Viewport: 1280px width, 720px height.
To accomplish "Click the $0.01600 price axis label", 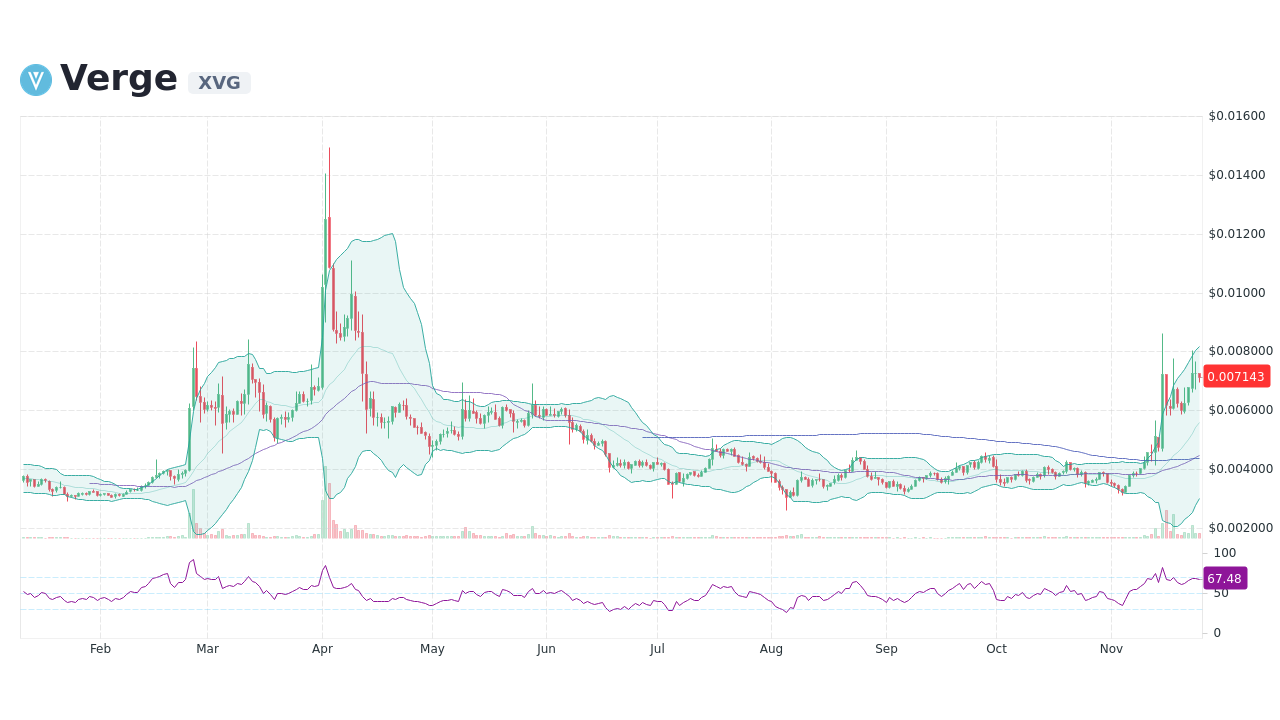I will click(x=1237, y=116).
